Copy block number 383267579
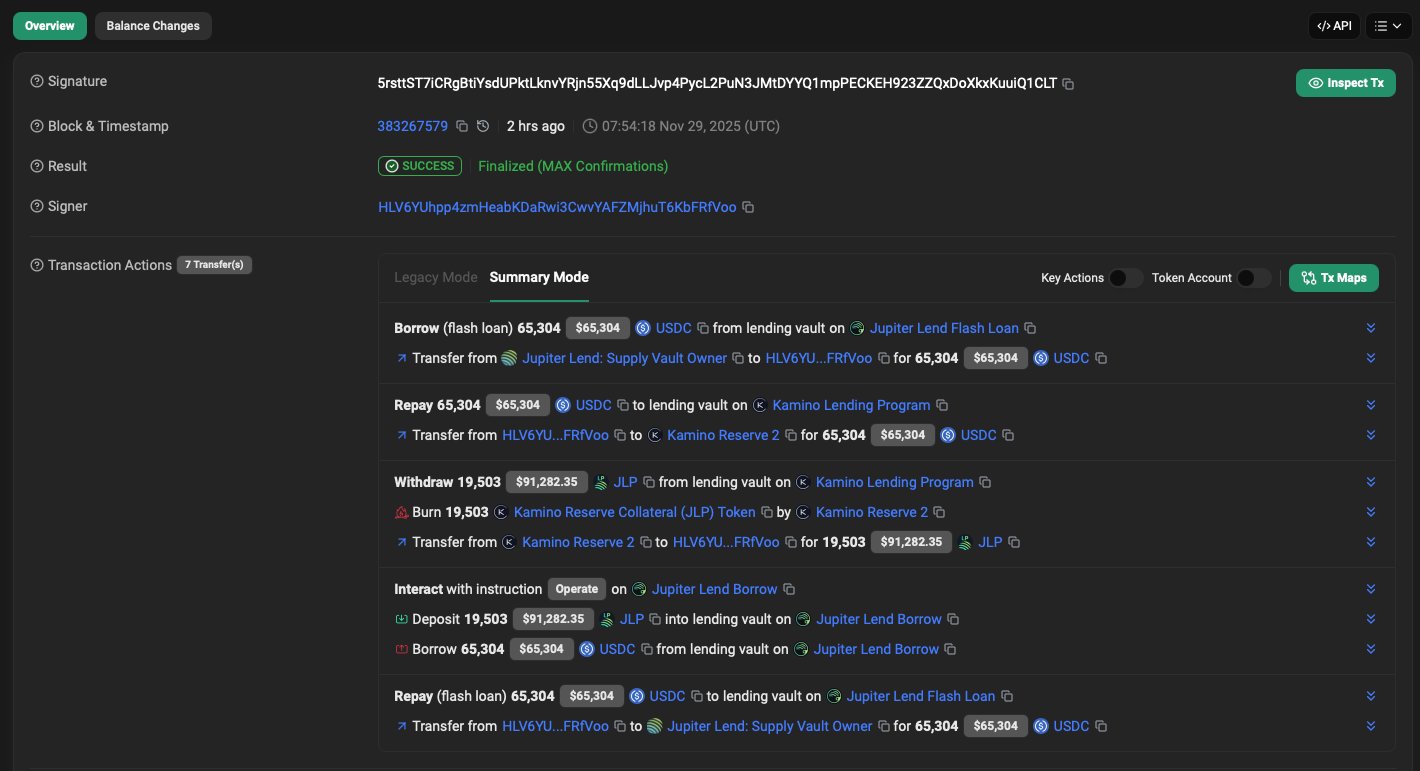 pos(462,126)
